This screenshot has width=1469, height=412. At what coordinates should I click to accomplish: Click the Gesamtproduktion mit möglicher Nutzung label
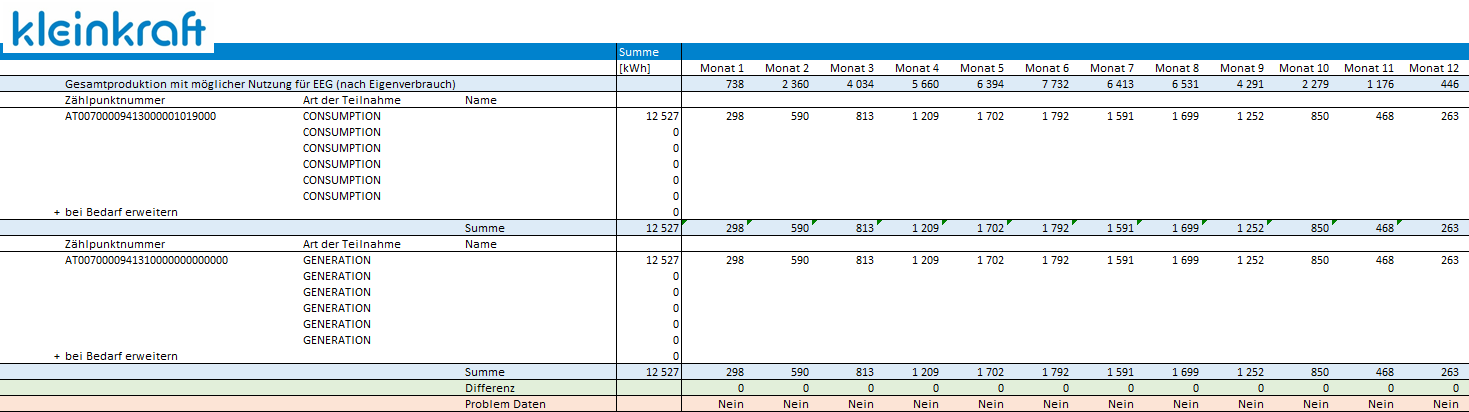coord(260,84)
